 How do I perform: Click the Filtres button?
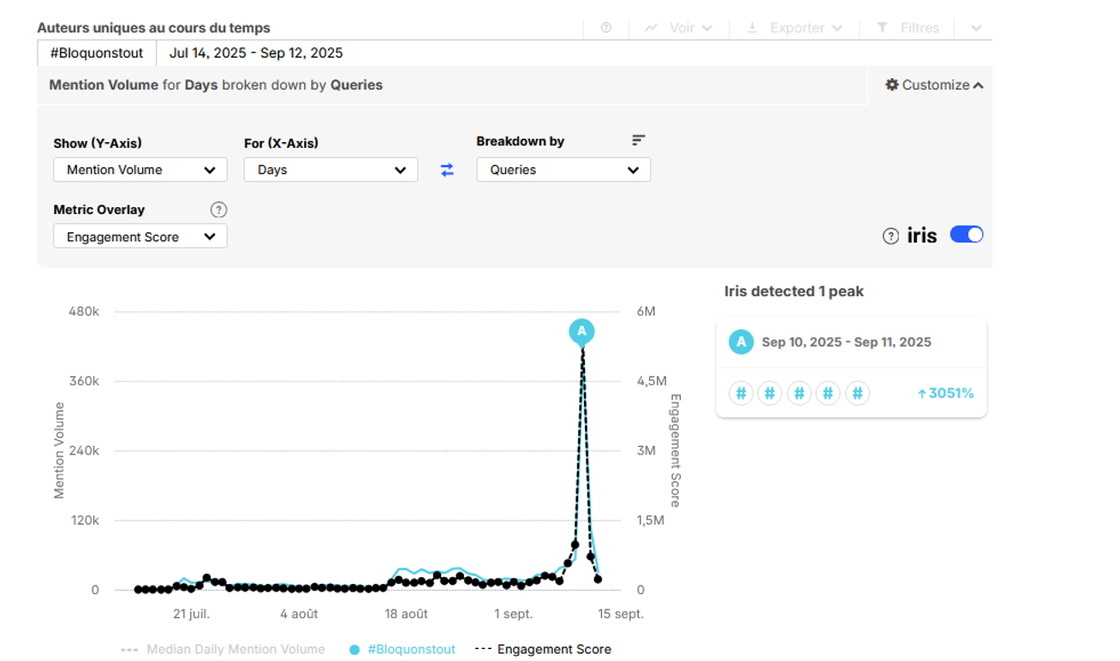click(908, 28)
